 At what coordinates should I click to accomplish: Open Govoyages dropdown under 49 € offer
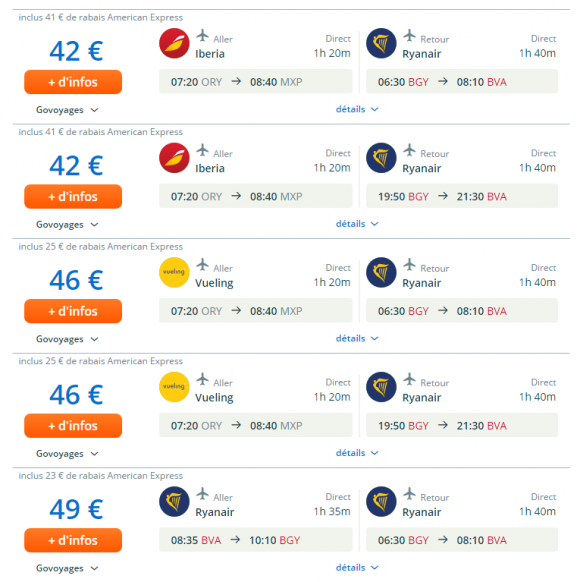tap(67, 568)
